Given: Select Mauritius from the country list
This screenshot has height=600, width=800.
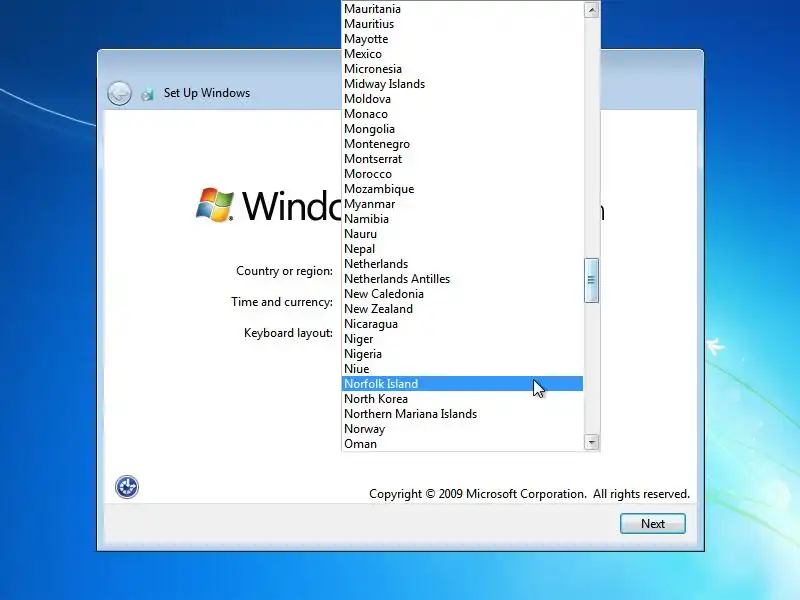Looking at the screenshot, I should (x=462, y=24).
